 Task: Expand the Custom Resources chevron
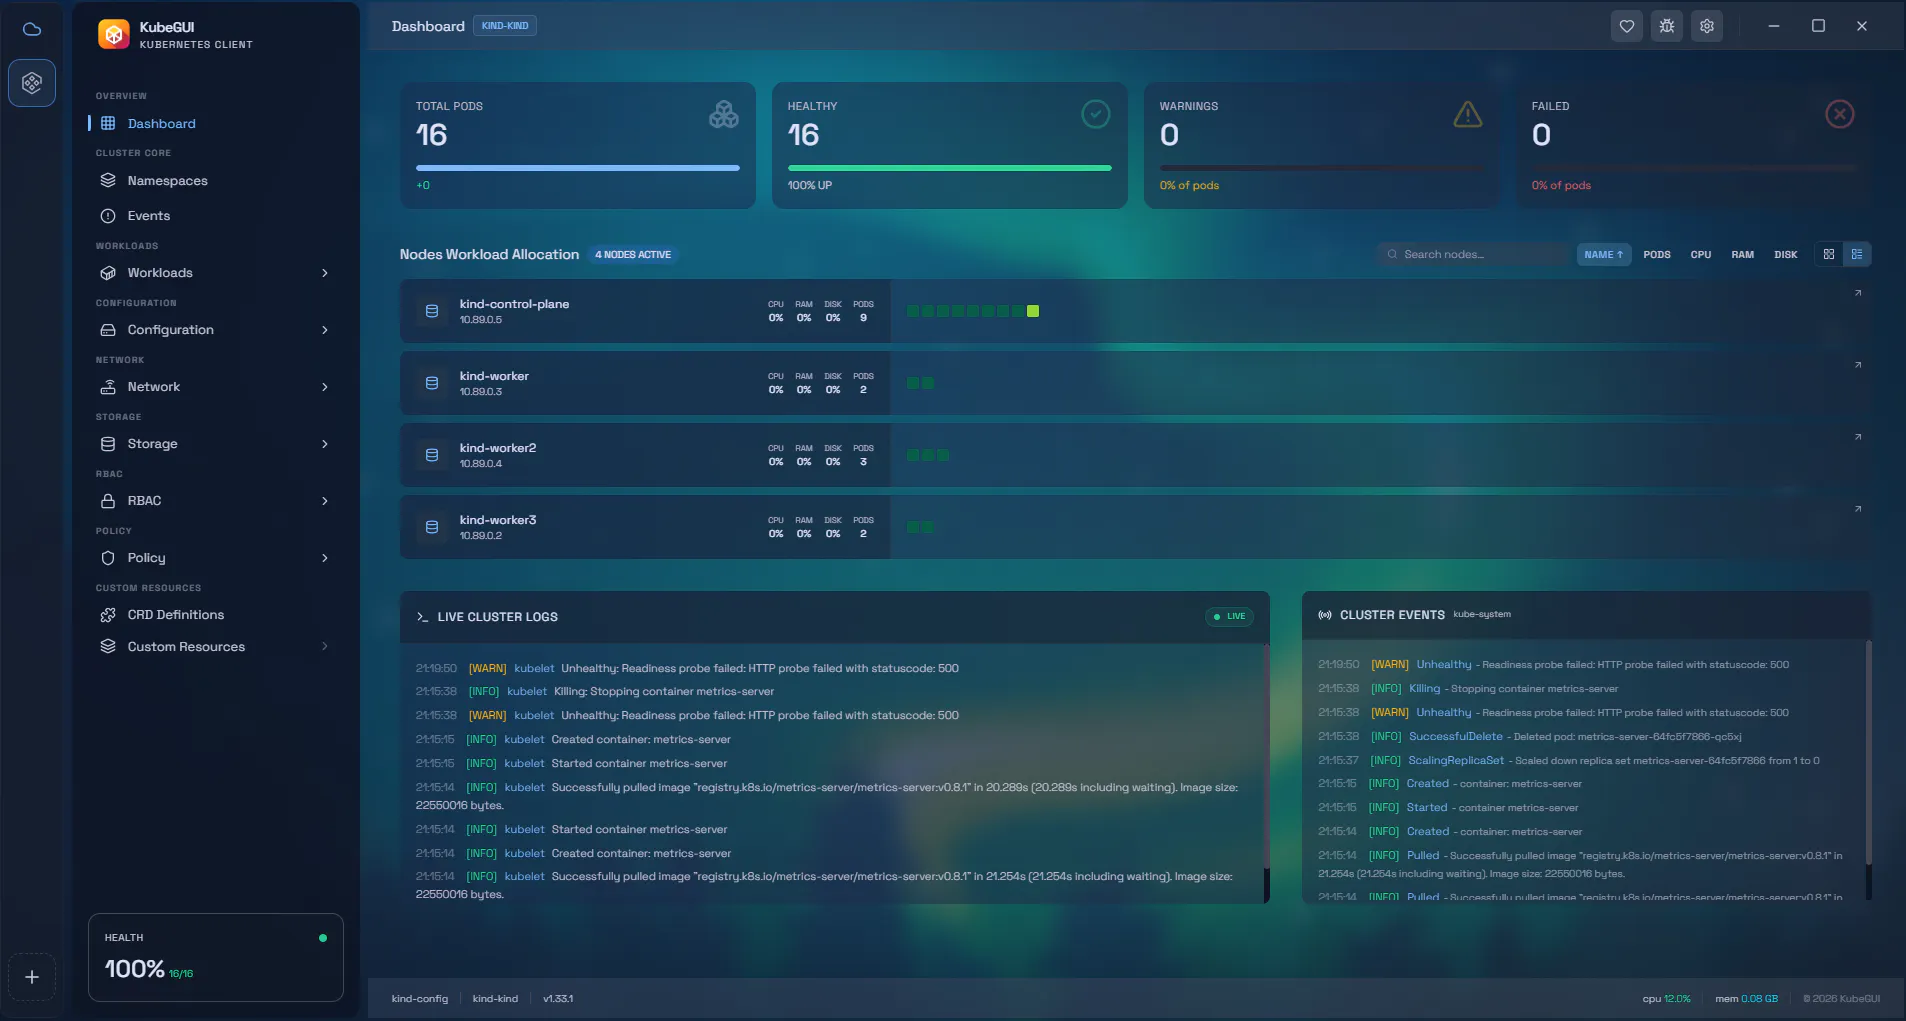pyautogui.click(x=325, y=647)
